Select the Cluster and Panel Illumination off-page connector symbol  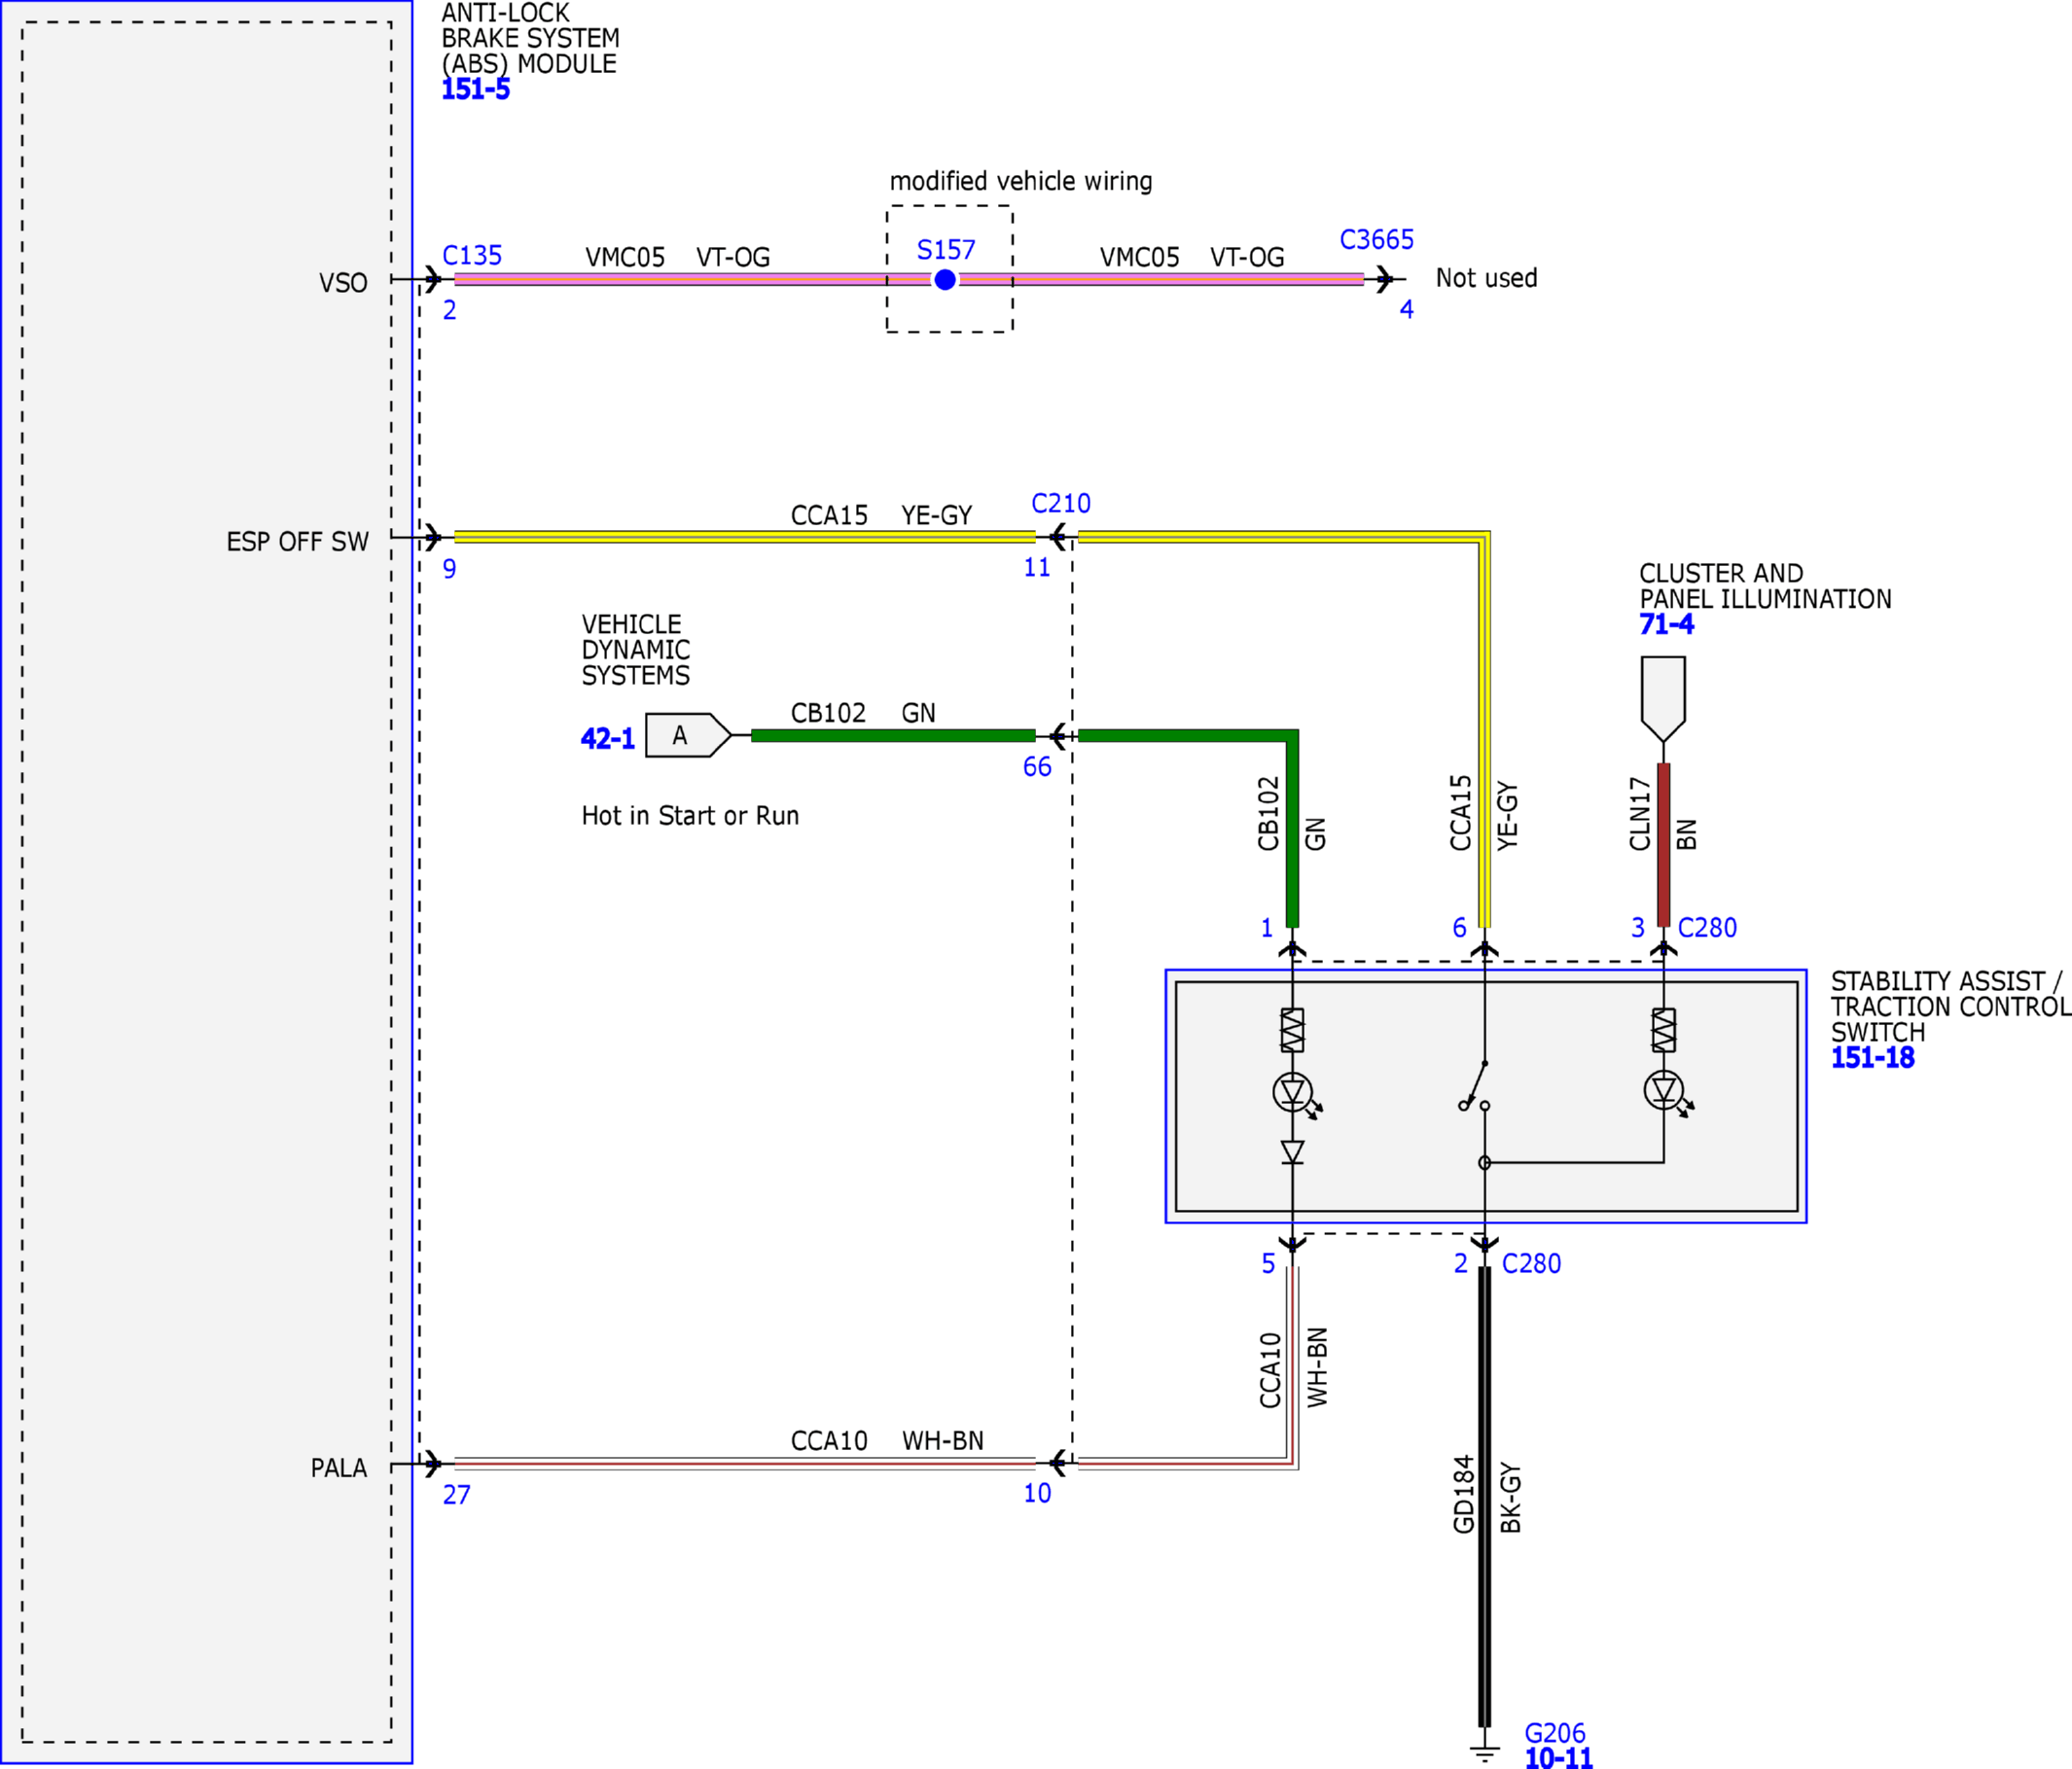click(1663, 699)
